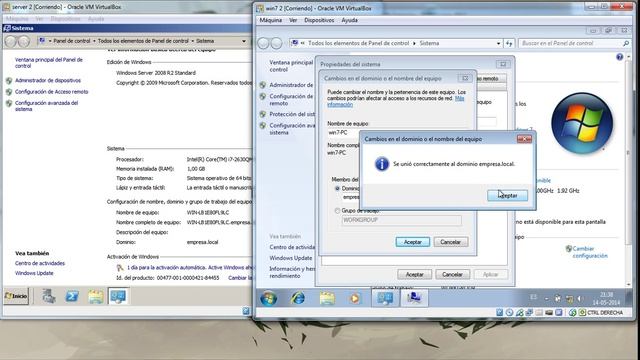Image resolution: width=640 pixels, height=360 pixels.
Task: Open the Máquina menu in server VirtualBox window
Action: (17, 19)
